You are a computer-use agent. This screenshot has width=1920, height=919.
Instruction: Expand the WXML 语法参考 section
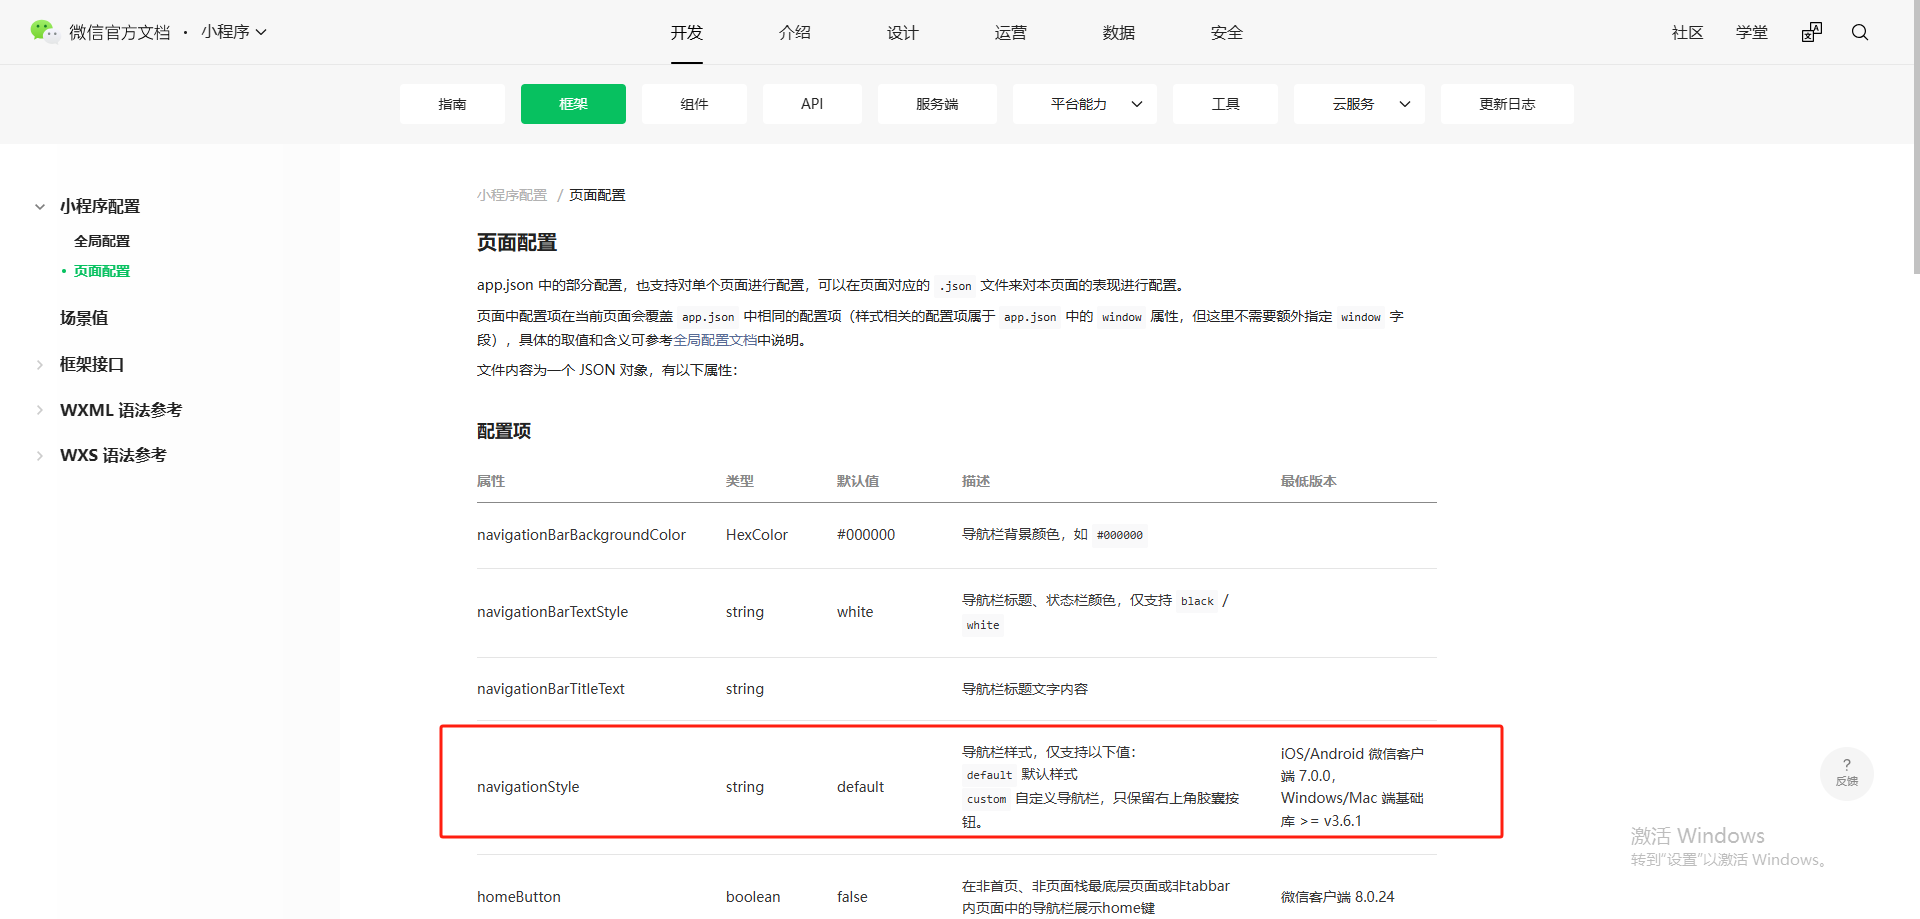[x=40, y=410]
